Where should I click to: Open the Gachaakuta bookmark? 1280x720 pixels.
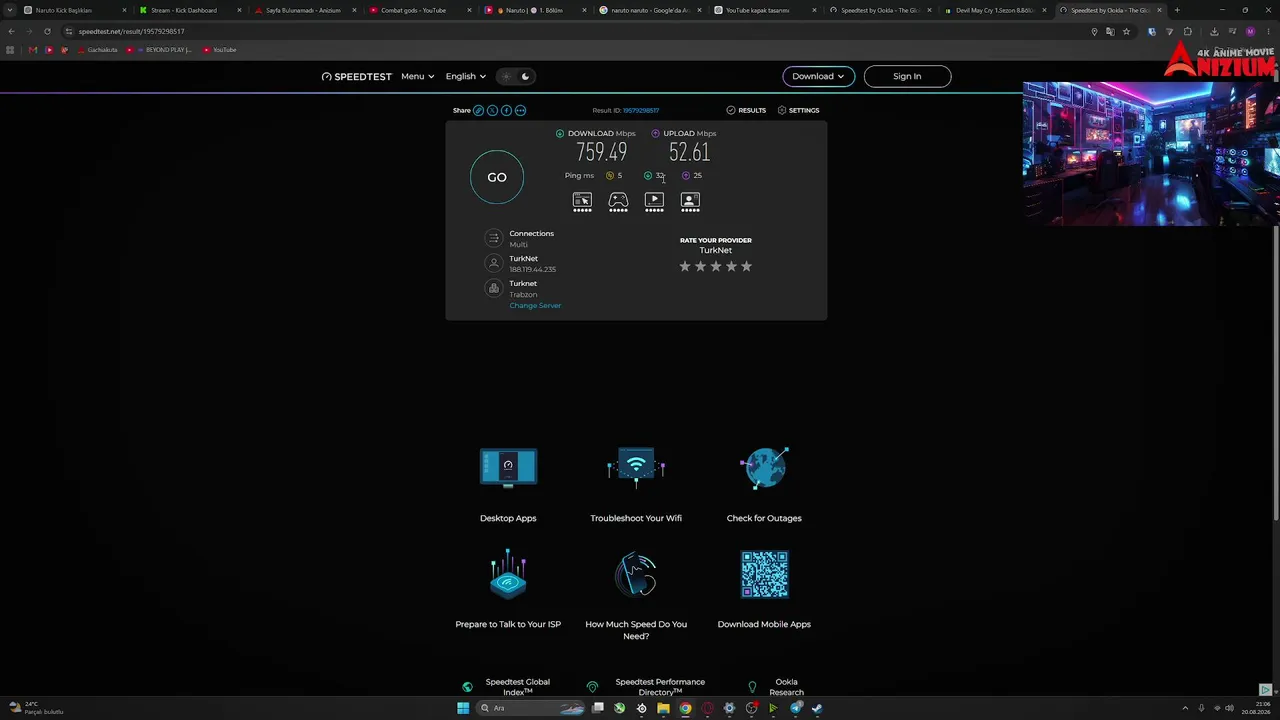(96, 50)
